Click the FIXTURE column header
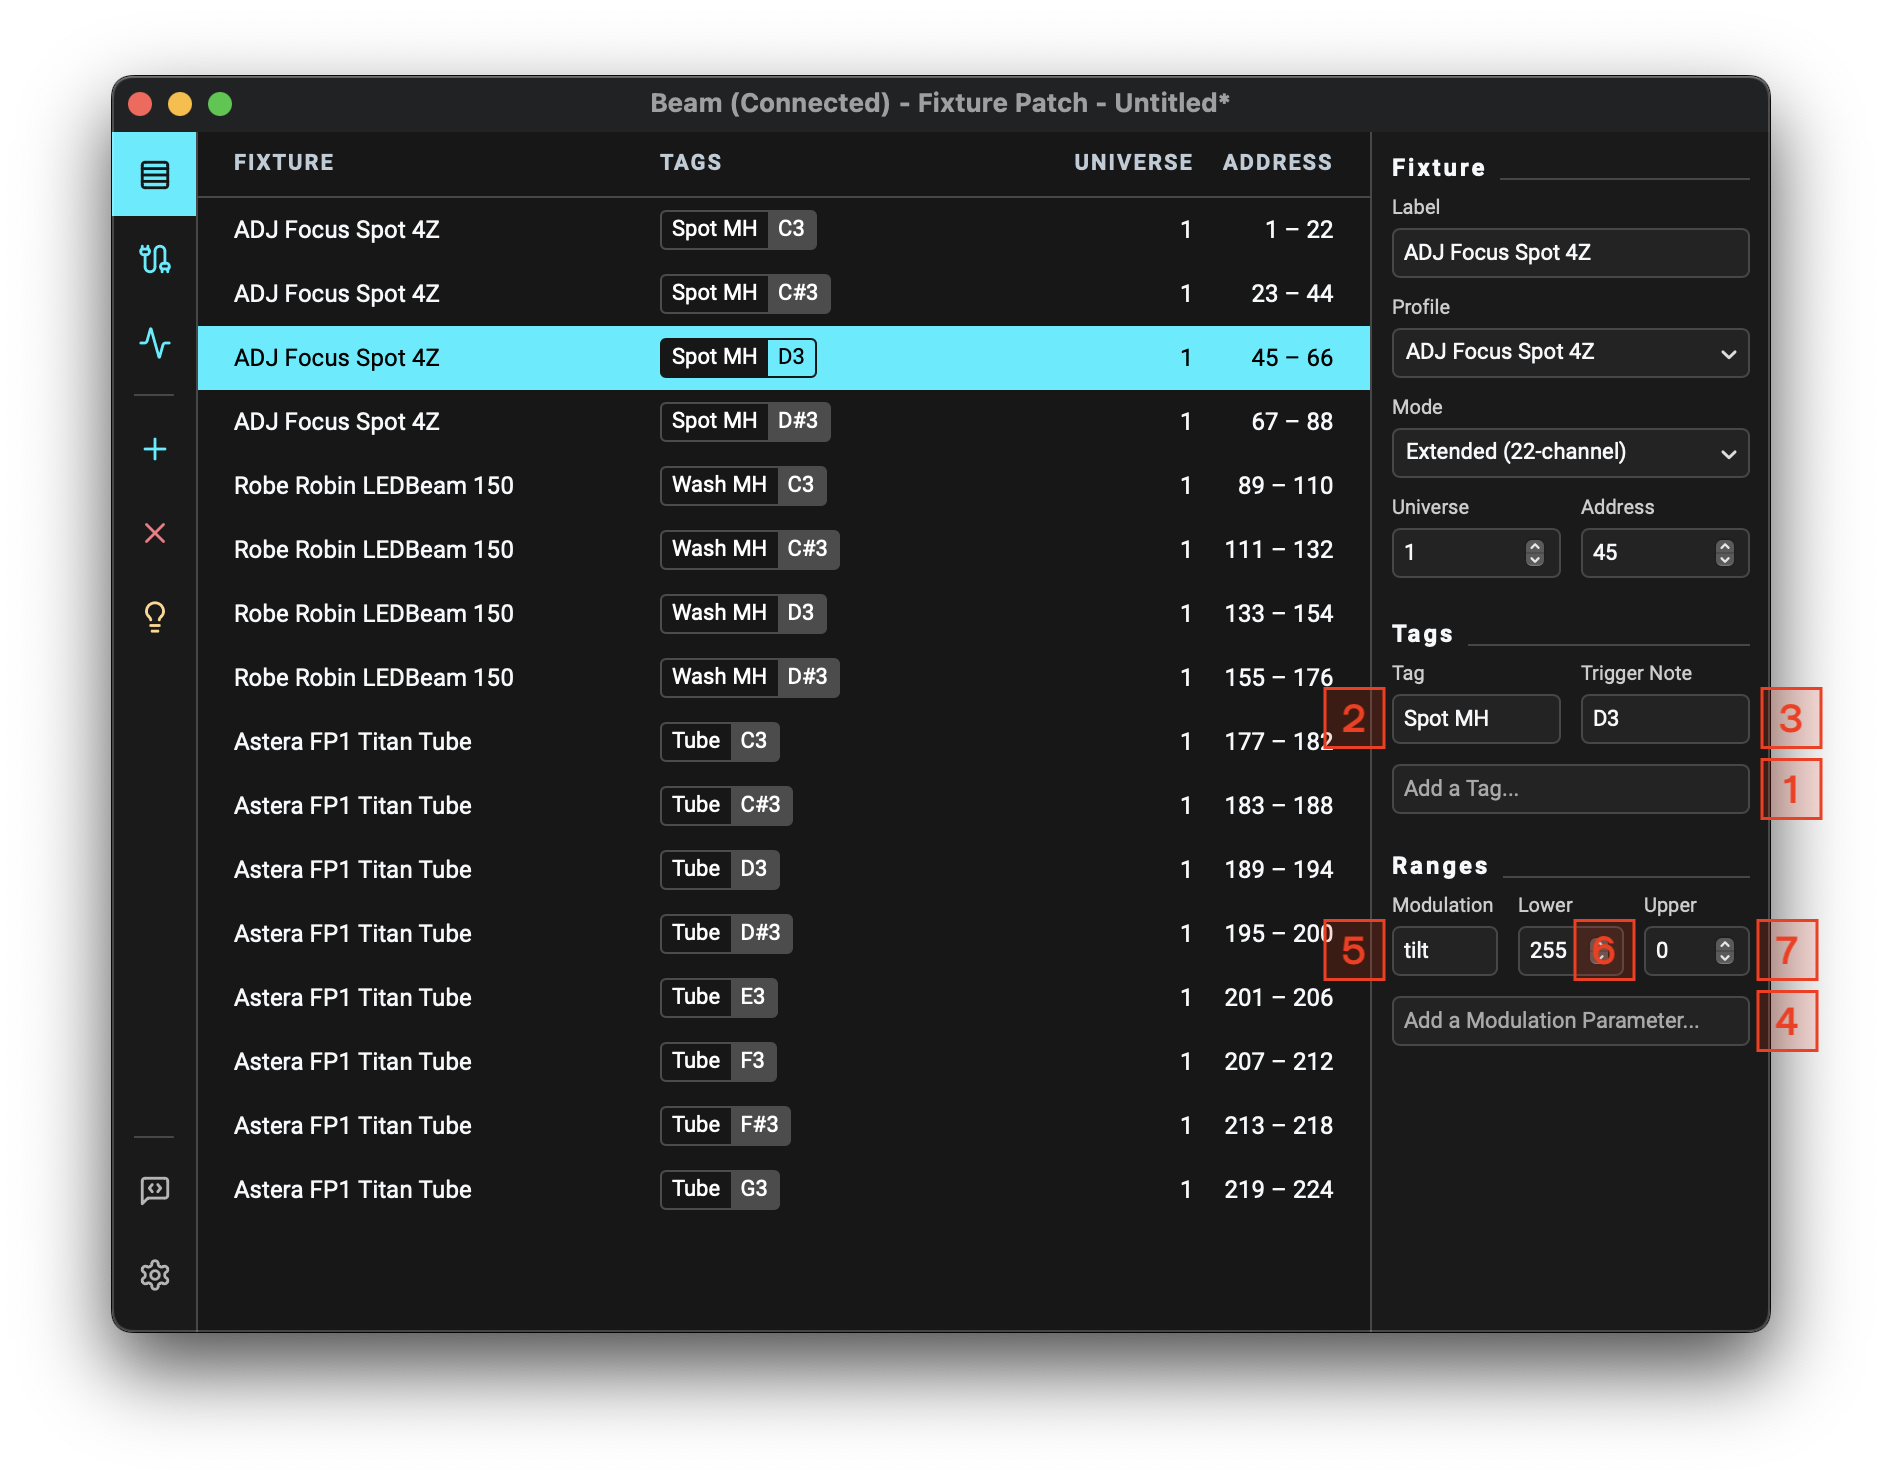The height and width of the screenshot is (1480, 1882). [x=284, y=162]
